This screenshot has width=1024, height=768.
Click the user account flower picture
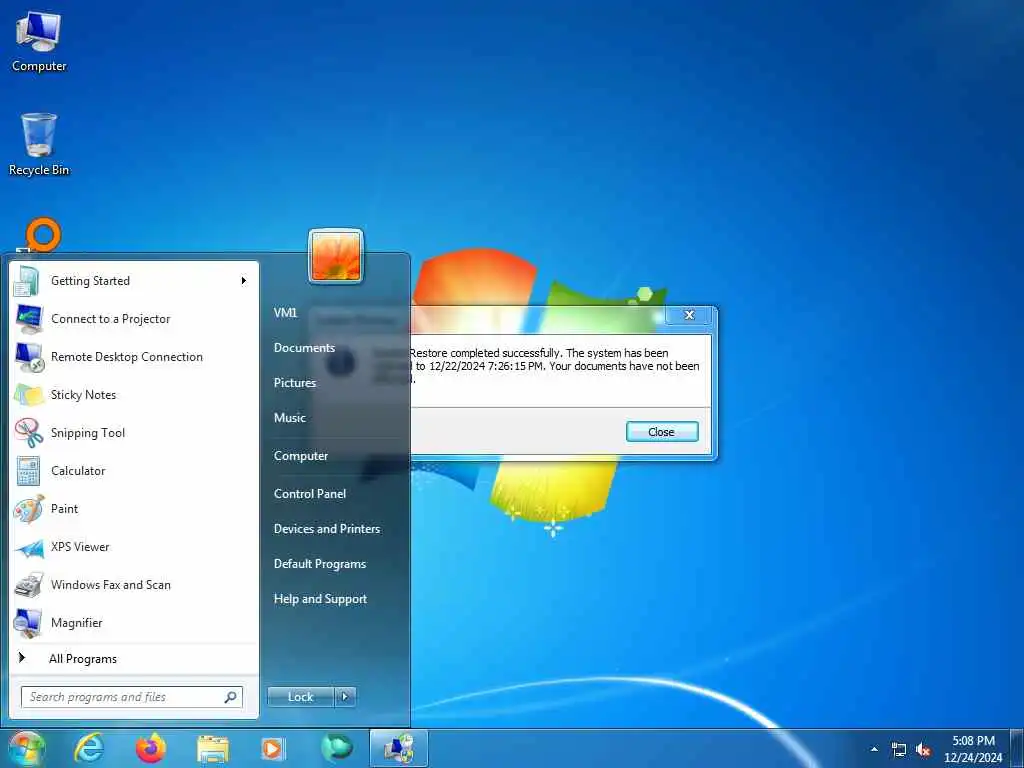pyautogui.click(x=336, y=256)
